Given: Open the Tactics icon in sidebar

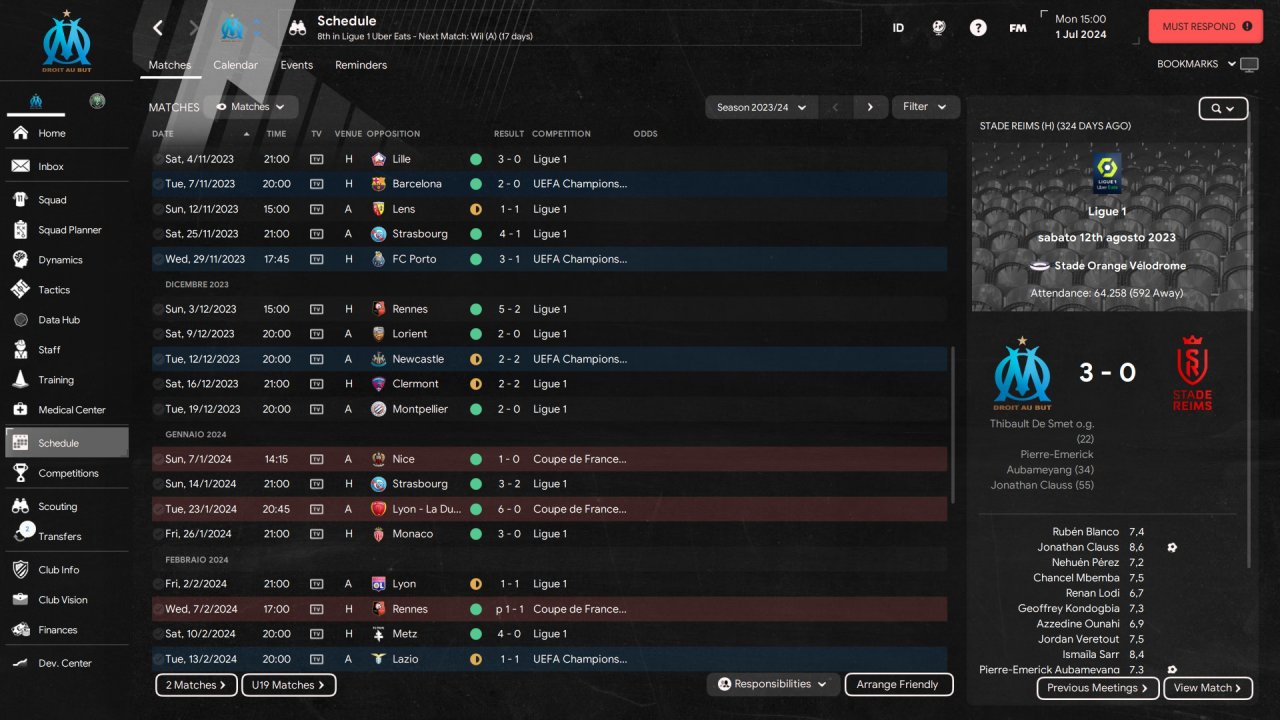Looking at the screenshot, I should (20, 289).
